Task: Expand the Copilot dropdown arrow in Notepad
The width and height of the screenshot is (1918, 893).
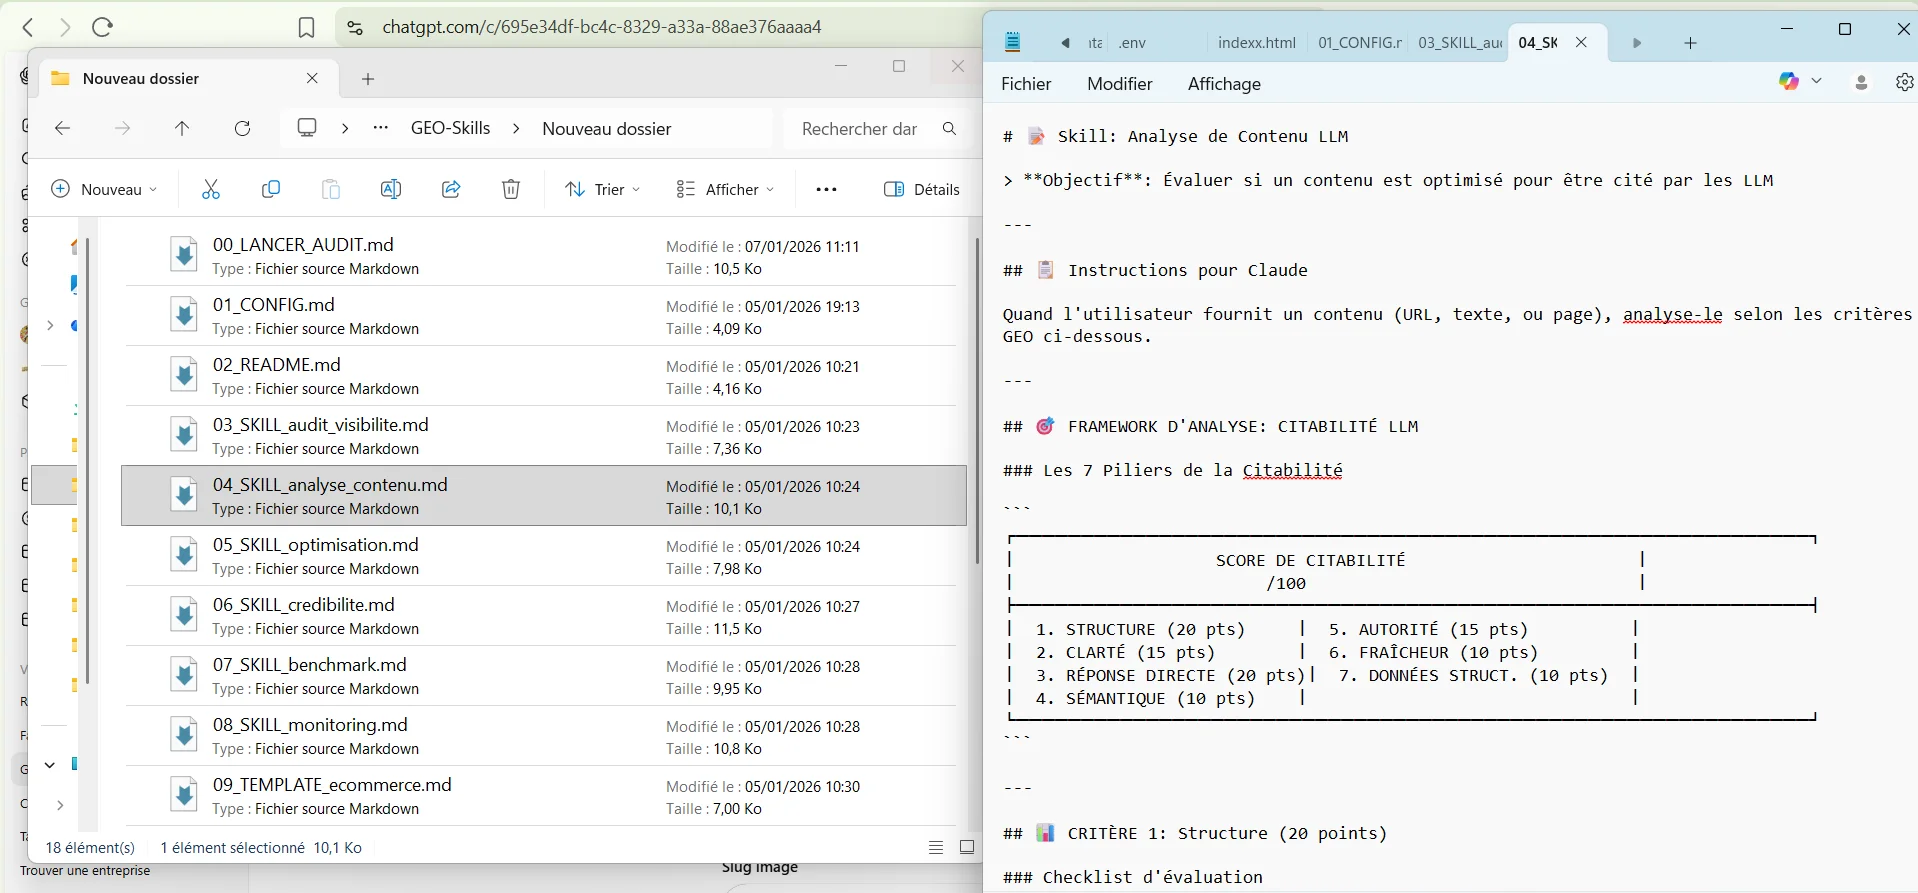Action: pos(1816,81)
